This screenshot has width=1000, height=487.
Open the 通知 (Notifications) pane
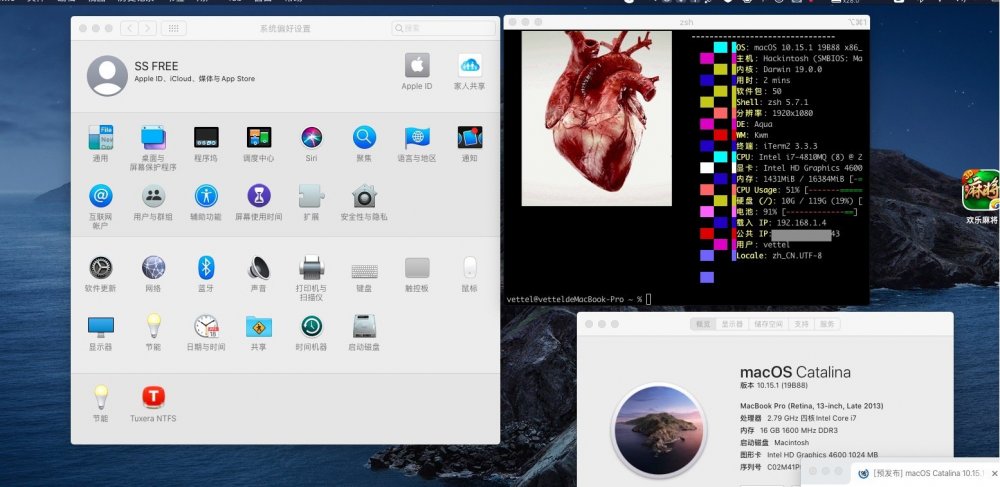(469, 138)
